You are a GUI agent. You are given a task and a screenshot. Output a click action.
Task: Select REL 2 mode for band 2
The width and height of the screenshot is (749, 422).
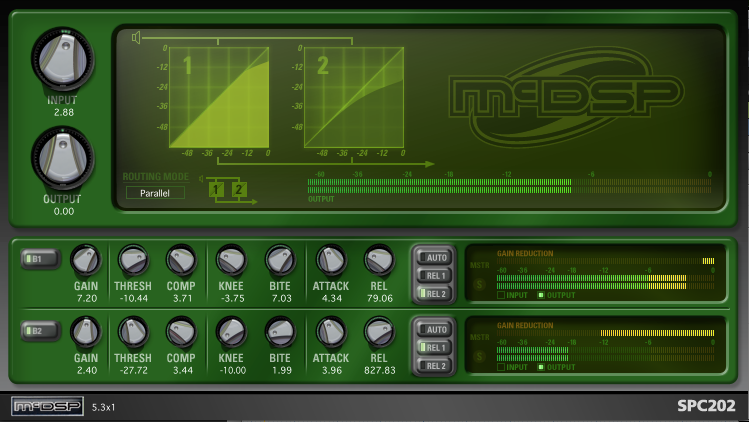tap(434, 366)
